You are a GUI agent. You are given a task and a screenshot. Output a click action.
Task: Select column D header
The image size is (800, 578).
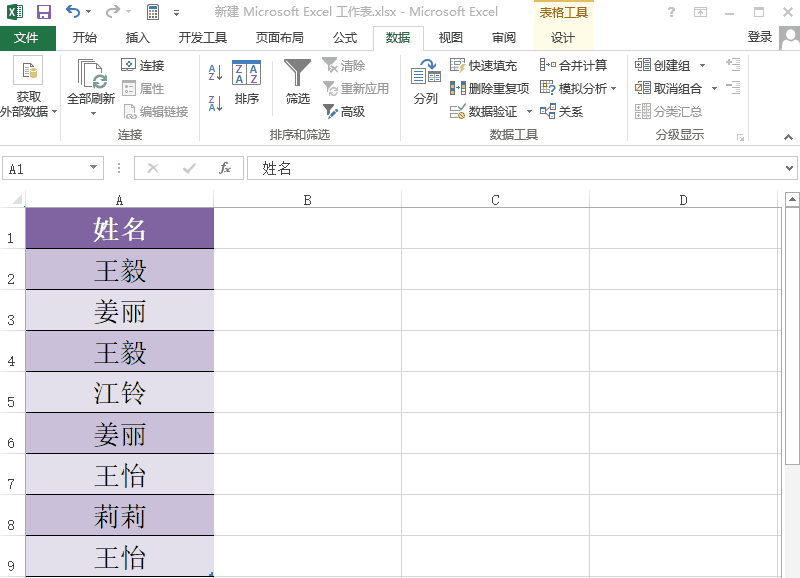pyautogui.click(x=684, y=199)
